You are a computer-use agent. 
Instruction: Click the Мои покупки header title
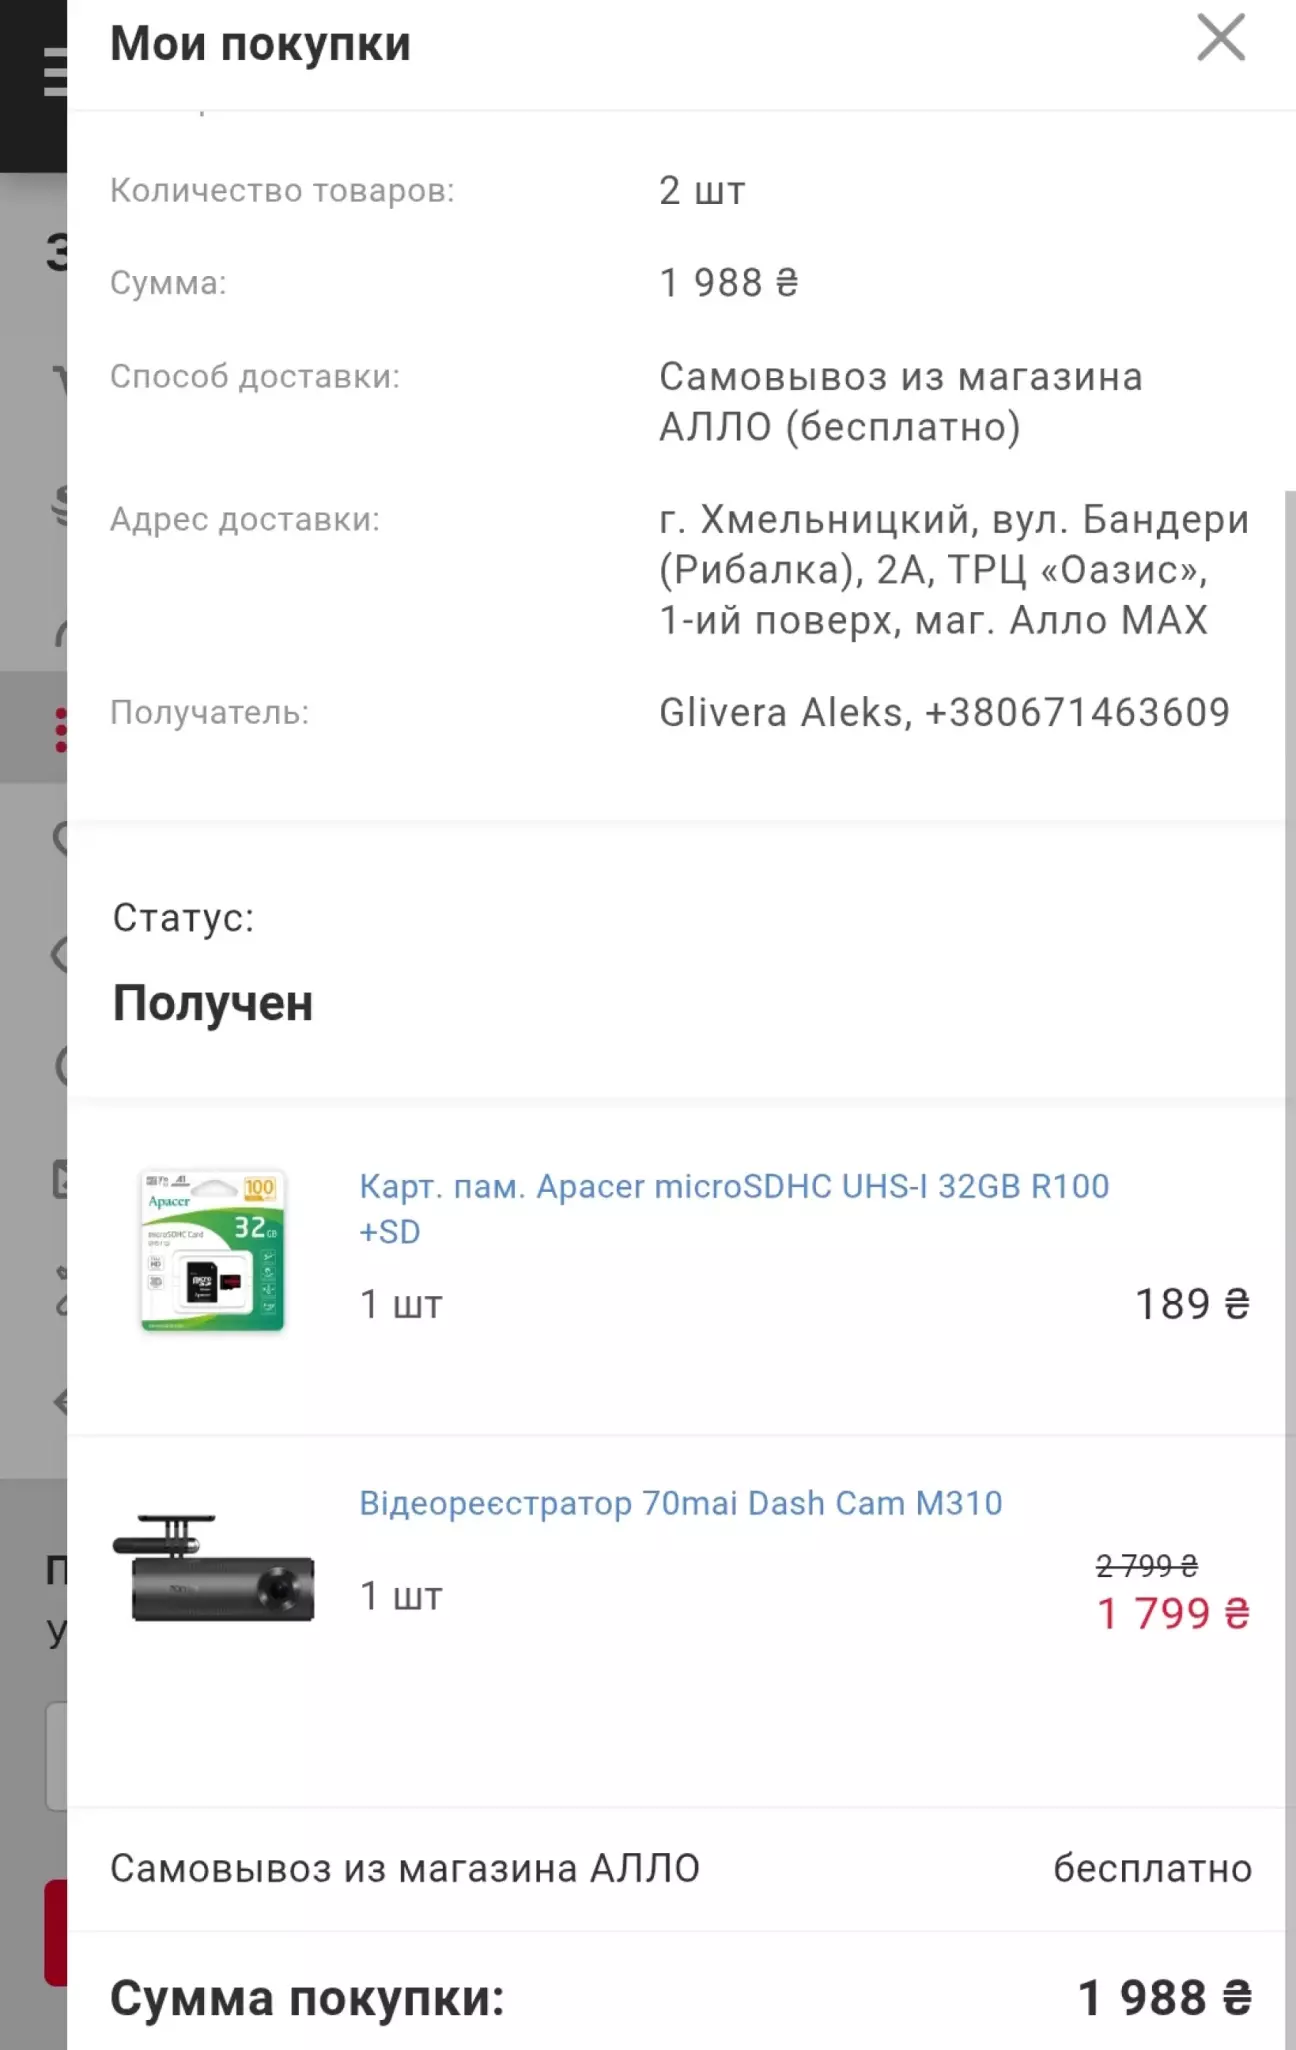(x=260, y=44)
